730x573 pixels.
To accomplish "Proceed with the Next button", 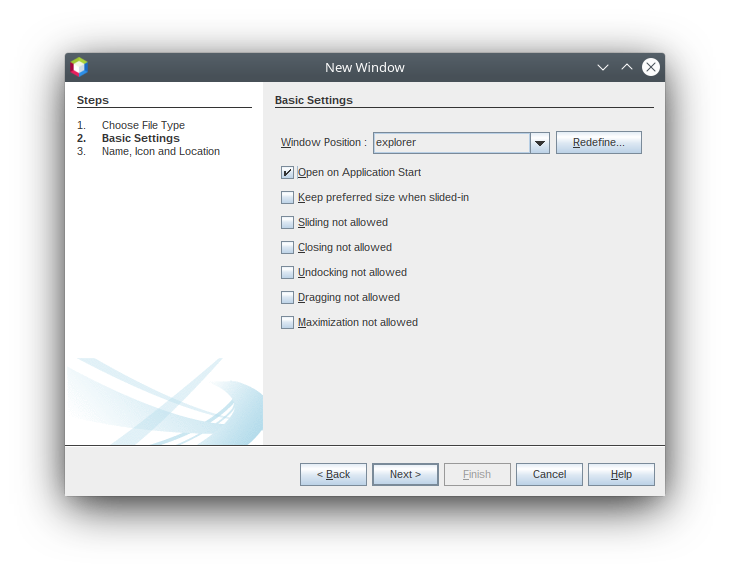I will (405, 474).
